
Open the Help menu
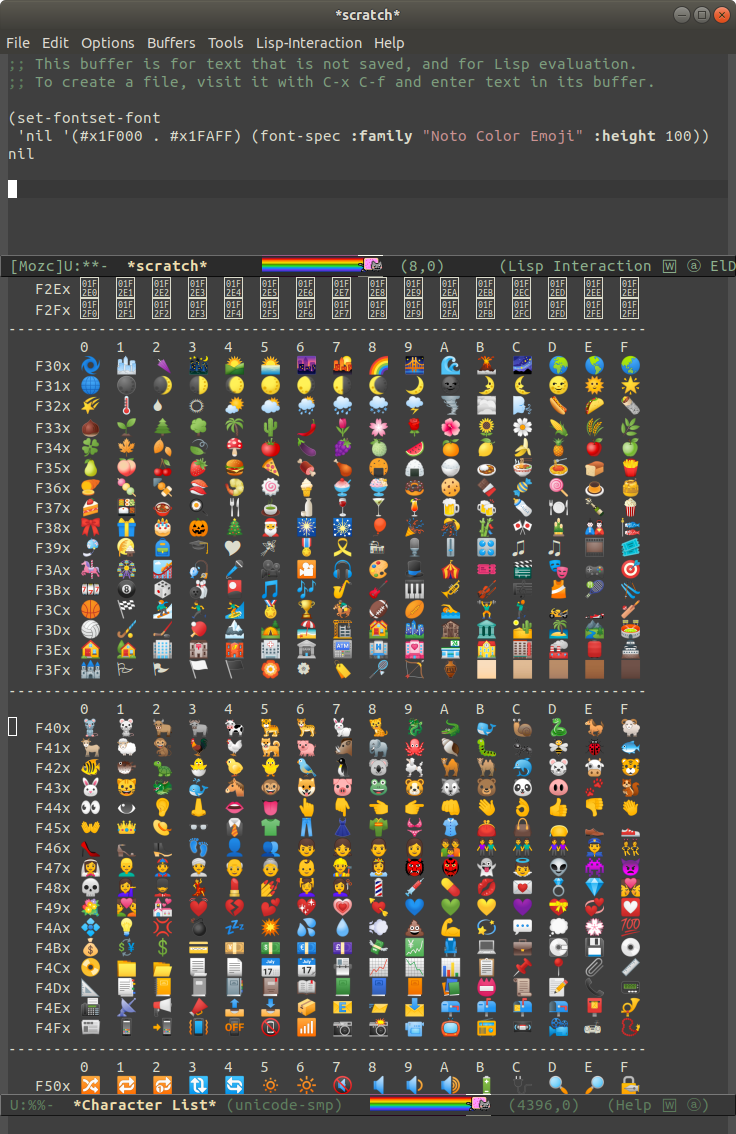[389, 43]
